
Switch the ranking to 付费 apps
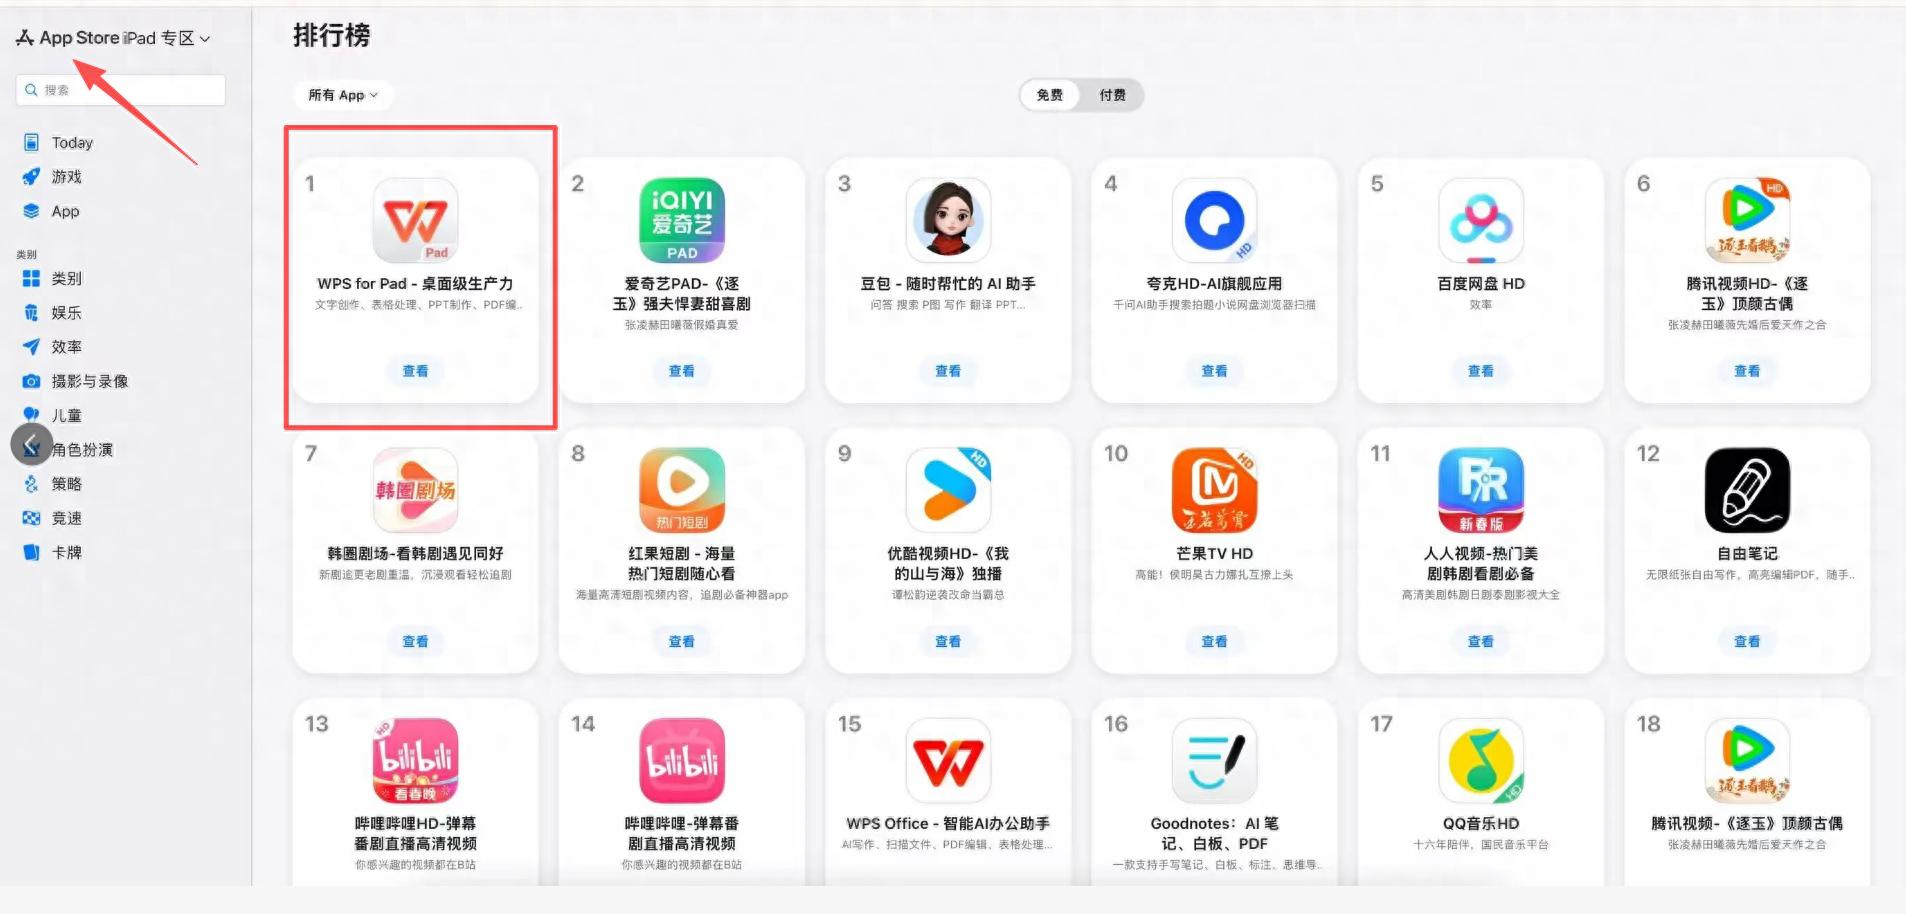(x=1112, y=95)
